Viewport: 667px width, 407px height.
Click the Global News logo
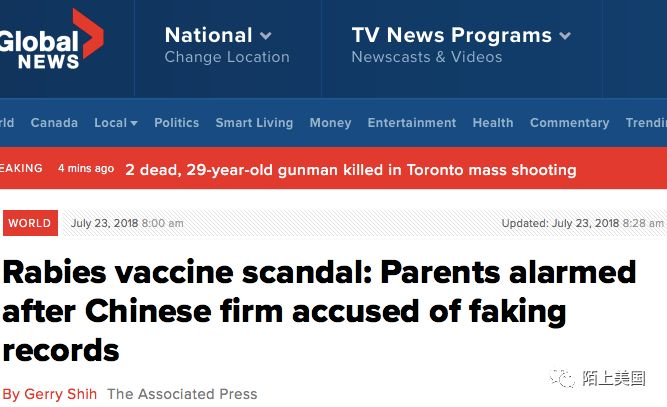pos(50,45)
